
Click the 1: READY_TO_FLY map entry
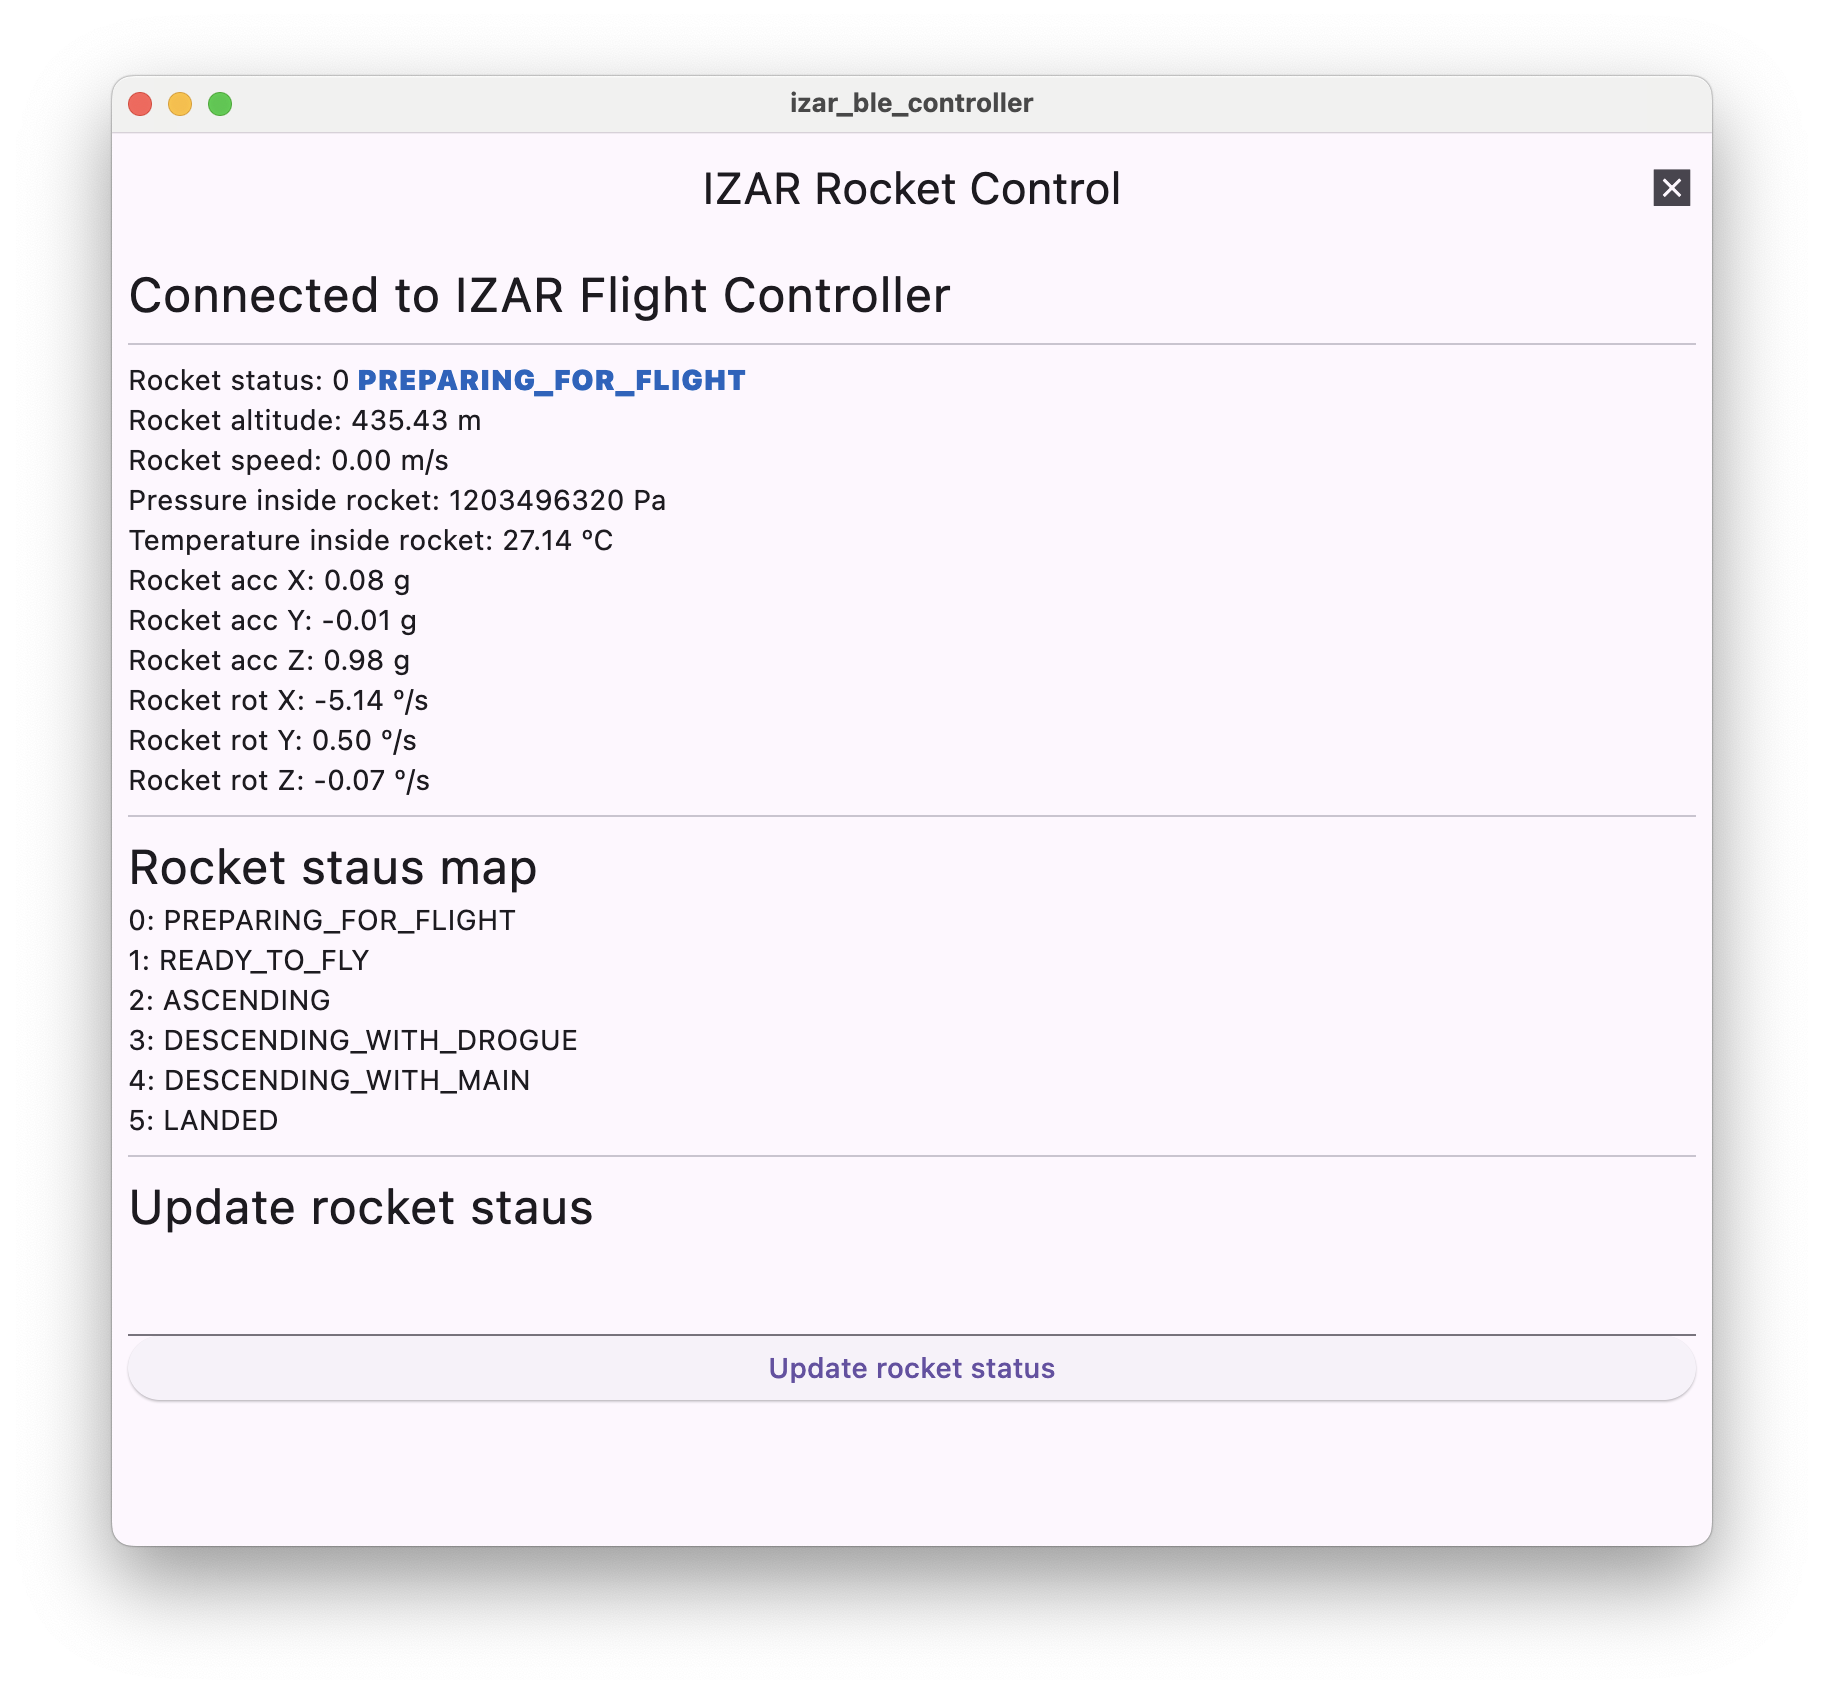(x=249, y=960)
